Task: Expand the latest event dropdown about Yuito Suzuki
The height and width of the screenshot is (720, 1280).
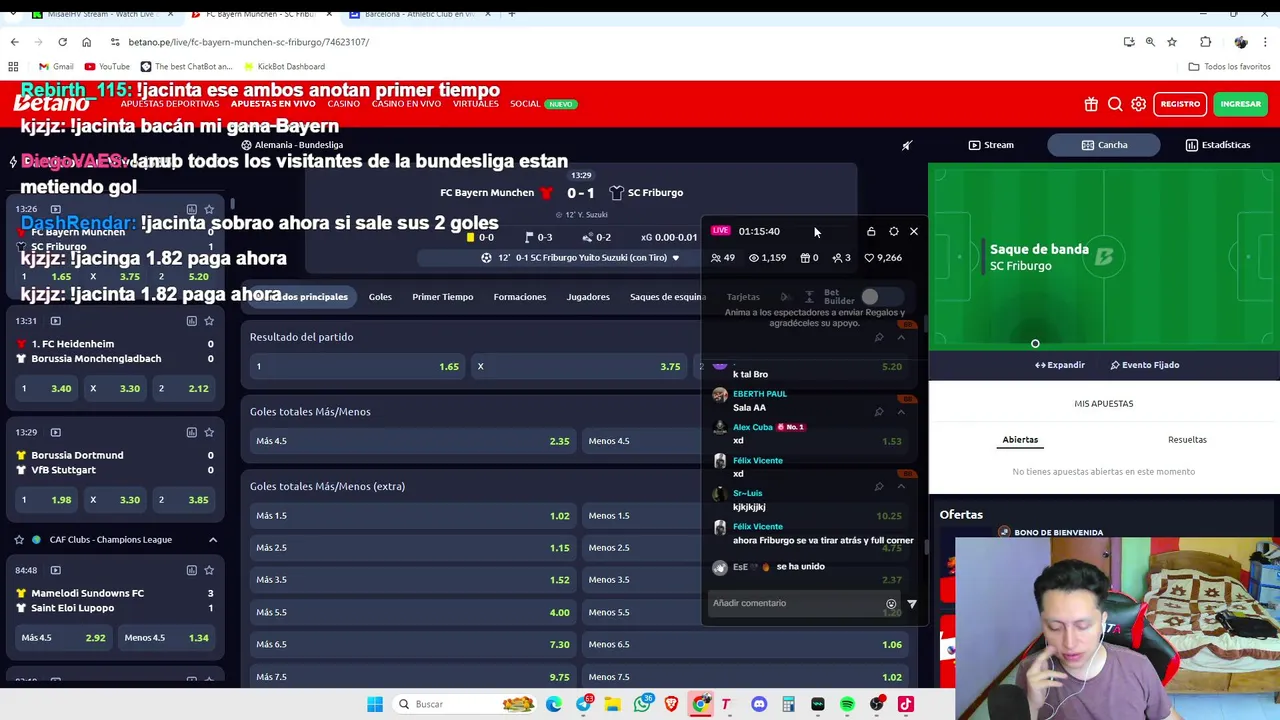Action: [675, 258]
